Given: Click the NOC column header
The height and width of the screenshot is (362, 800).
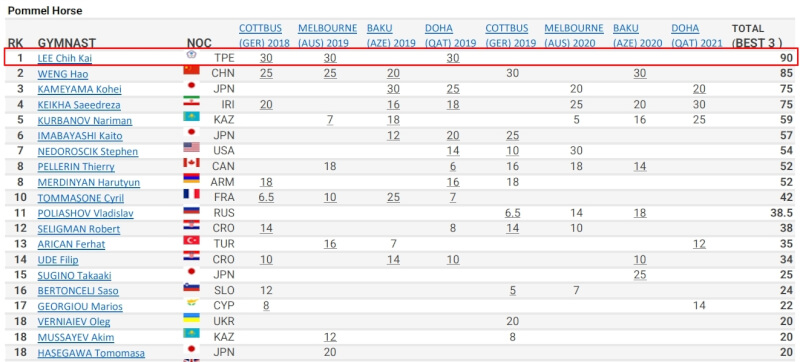Looking at the screenshot, I should tap(199, 43).
